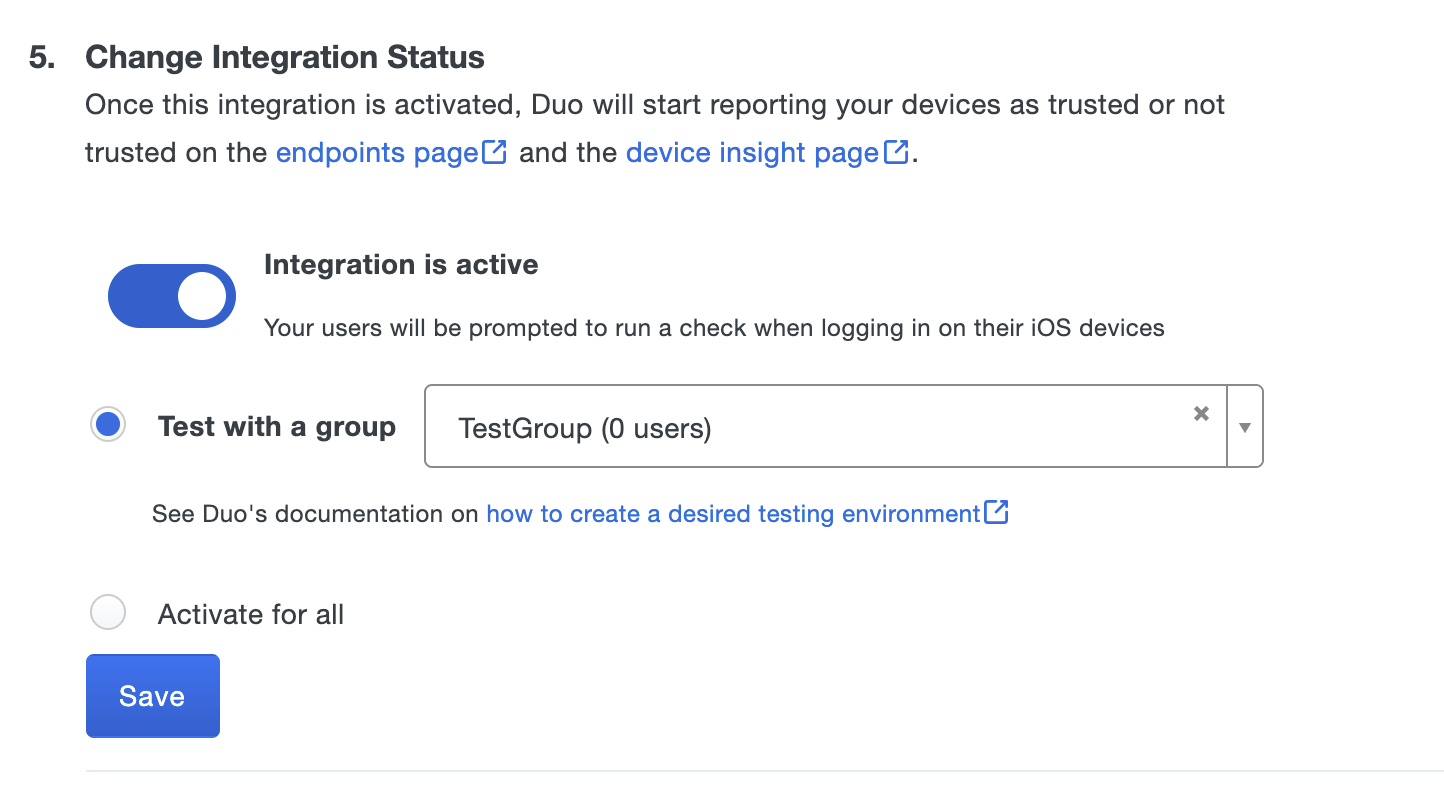This screenshot has height=792, width=1444.
Task: Click the external-link icon after "endpoints page"
Action: pyautogui.click(x=495, y=153)
